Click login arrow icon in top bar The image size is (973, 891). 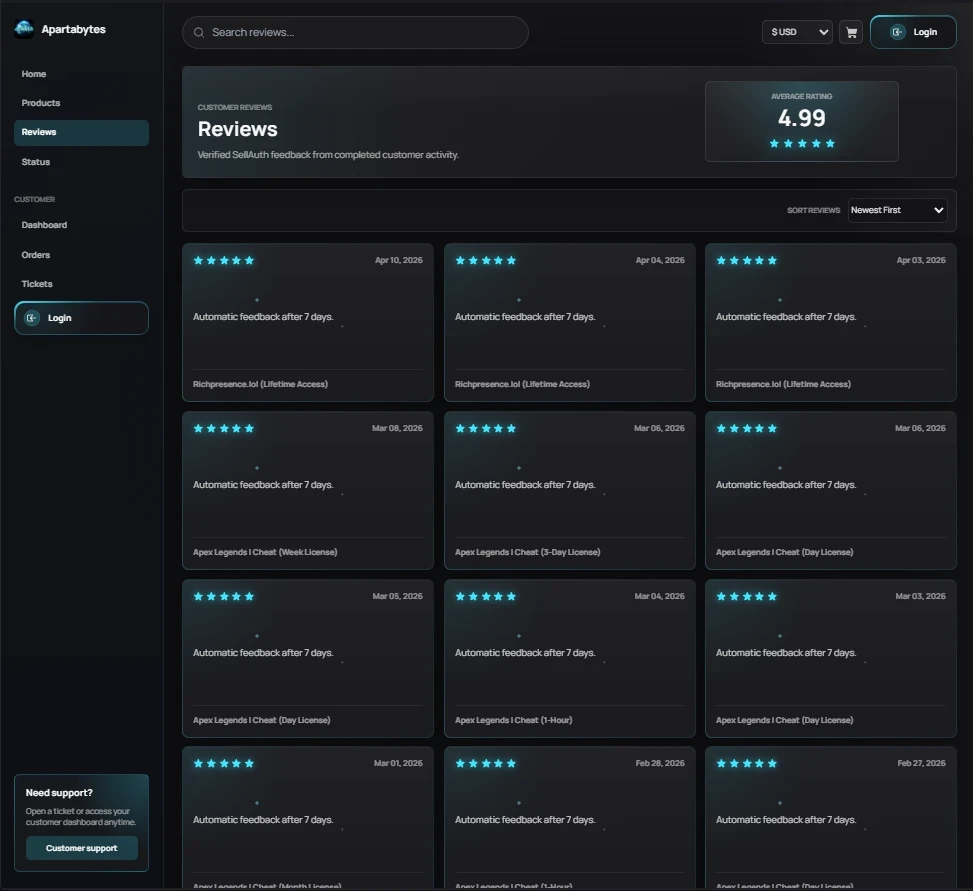897,32
